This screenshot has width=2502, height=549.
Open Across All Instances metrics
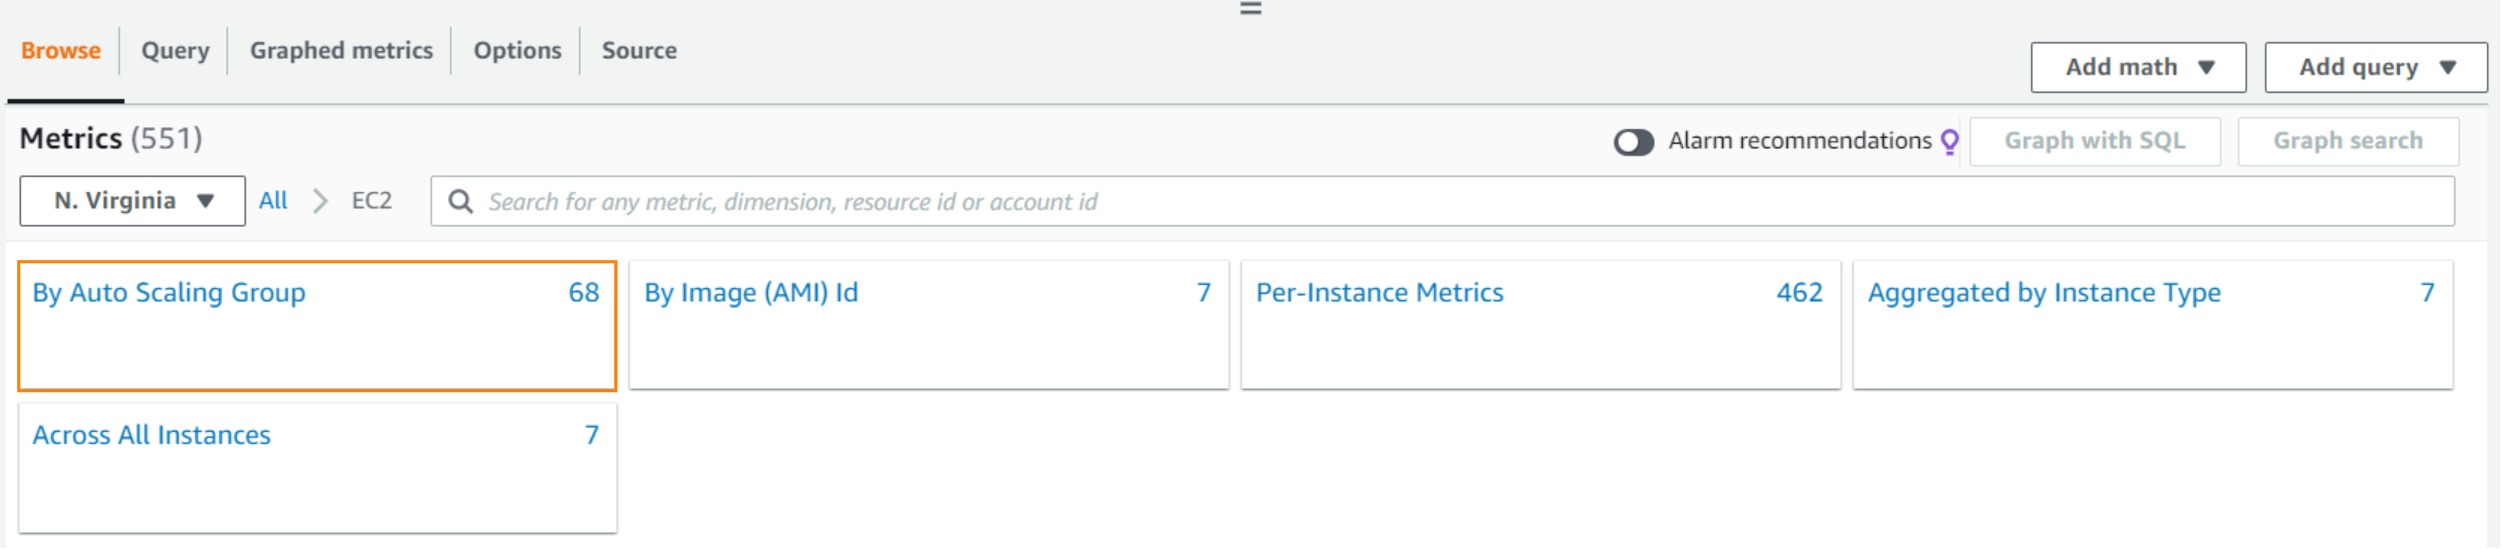pyautogui.click(x=152, y=436)
